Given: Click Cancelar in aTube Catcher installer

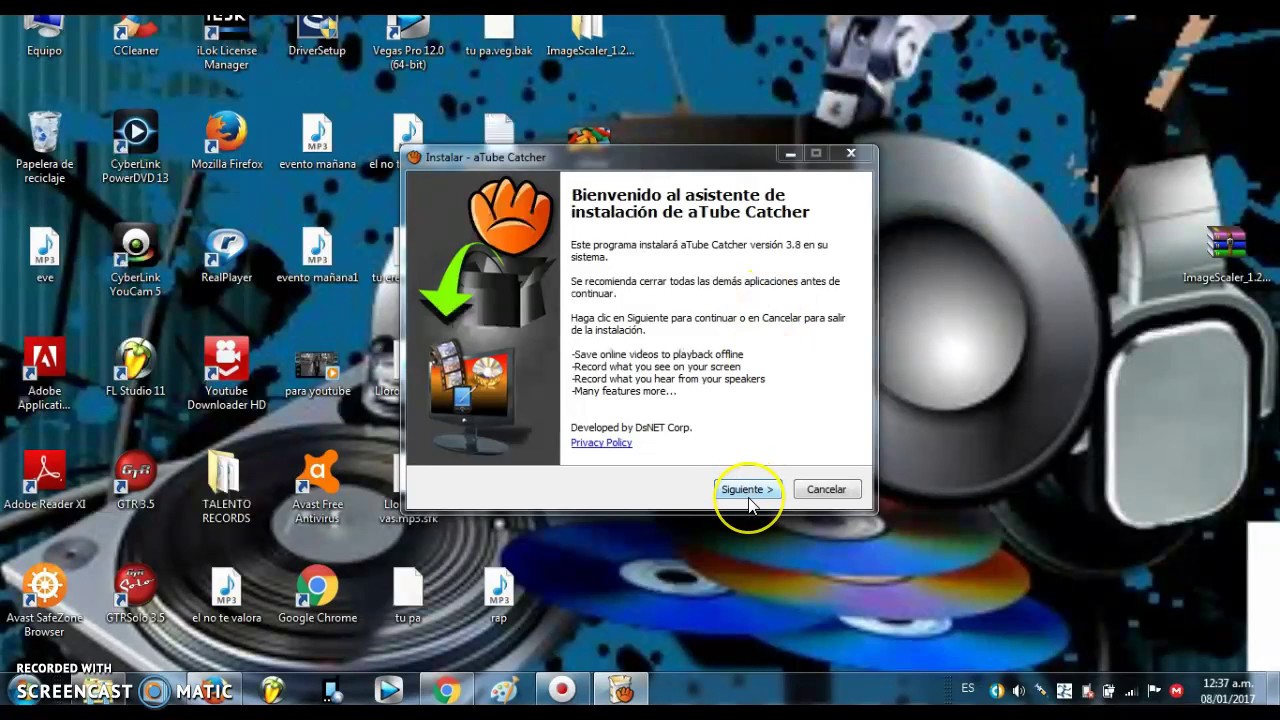Looking at the screenshot, I should [x=826, y=490].
